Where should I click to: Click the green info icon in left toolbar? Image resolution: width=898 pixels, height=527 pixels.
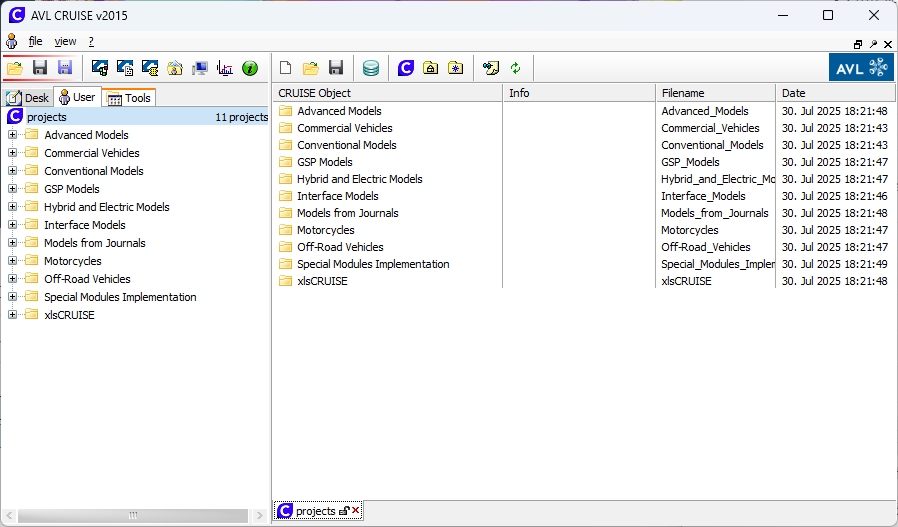(x=250, y=69)
